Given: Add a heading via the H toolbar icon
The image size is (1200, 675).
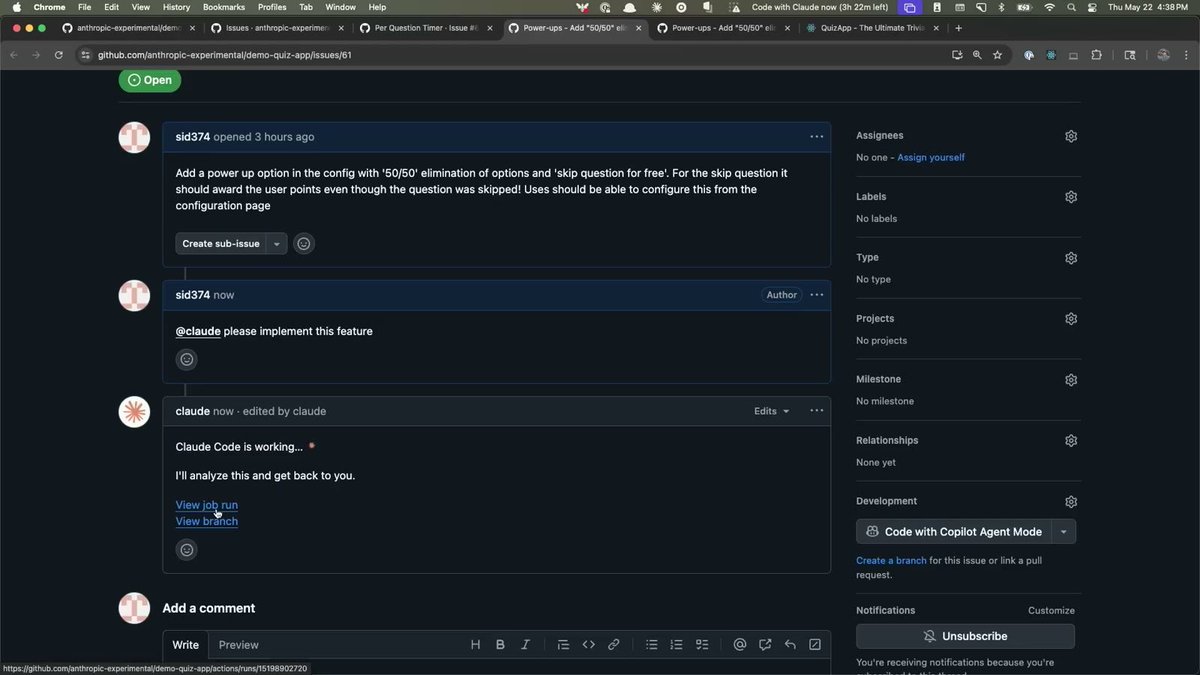Looking at the screenshot, I should point(475,645).
